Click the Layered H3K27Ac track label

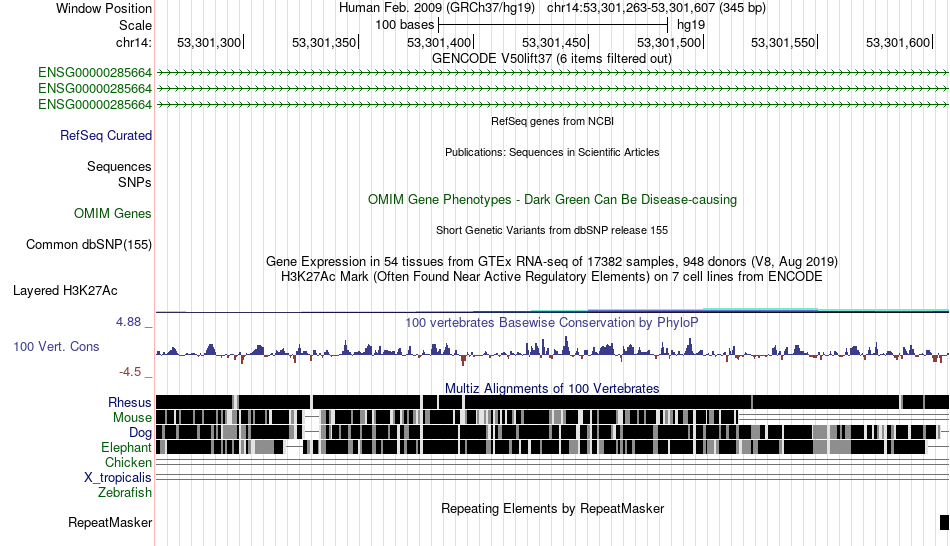(x=65, y=291)
